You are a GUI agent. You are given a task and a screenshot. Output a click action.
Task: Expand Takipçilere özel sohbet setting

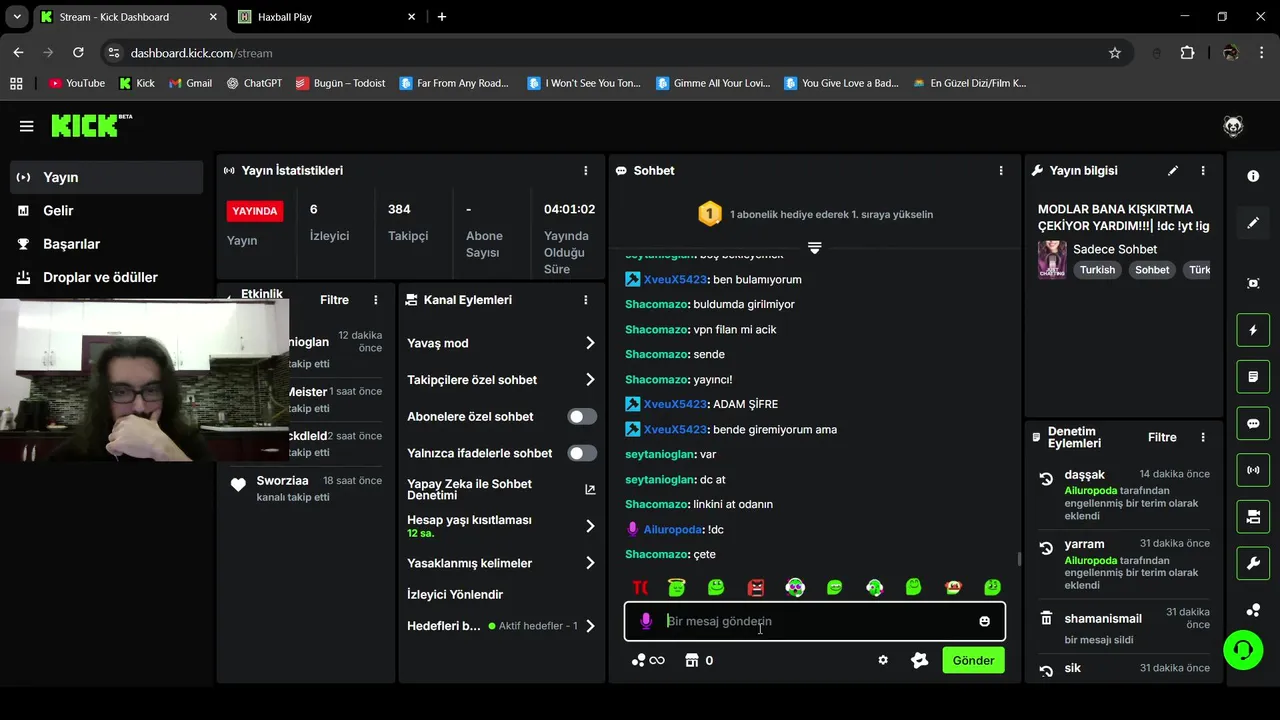tap(501, 380)
